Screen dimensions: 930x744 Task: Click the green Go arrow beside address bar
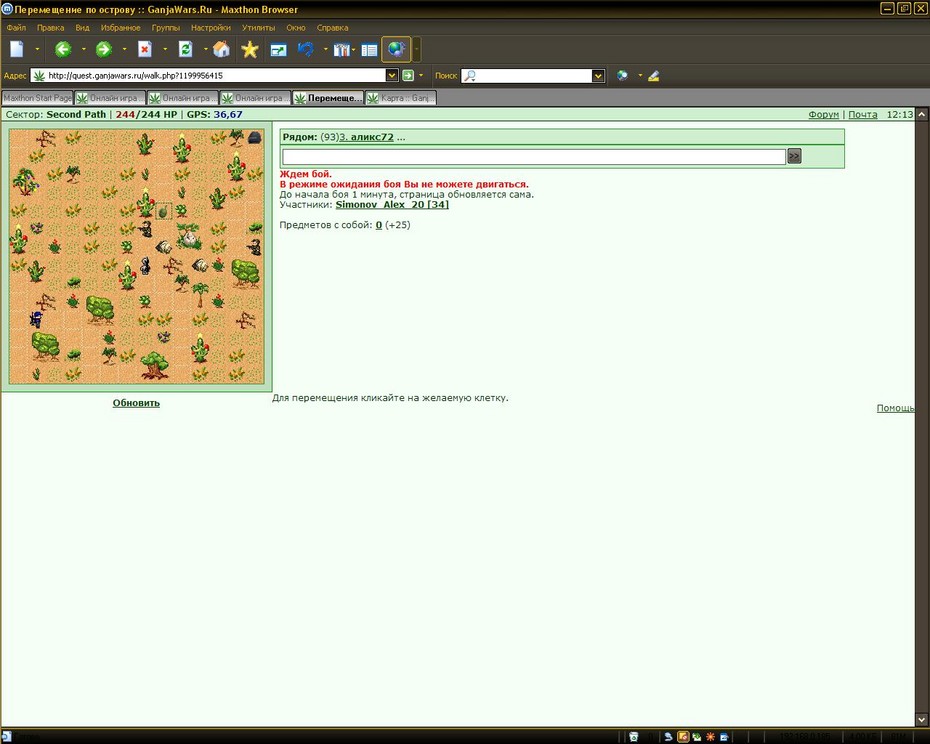tap(408, 75)
